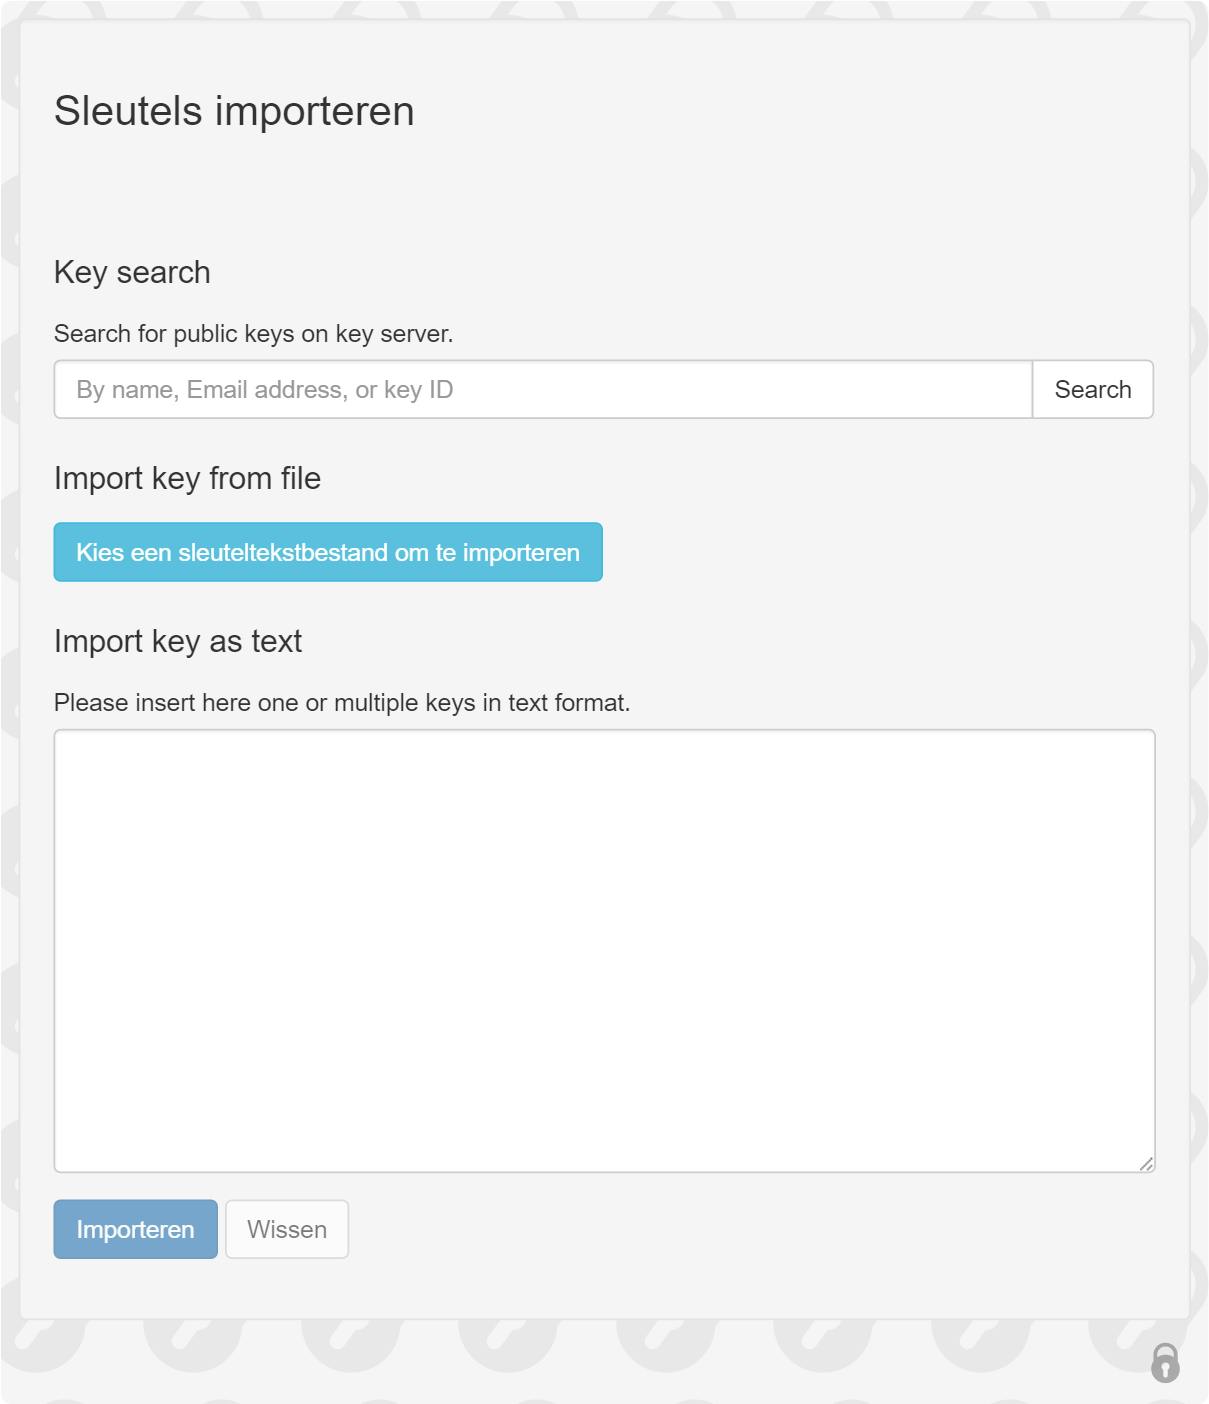Screen dimensions: 1209x1404
Task: Clear the key text with Wissen
Action: 287,1229
